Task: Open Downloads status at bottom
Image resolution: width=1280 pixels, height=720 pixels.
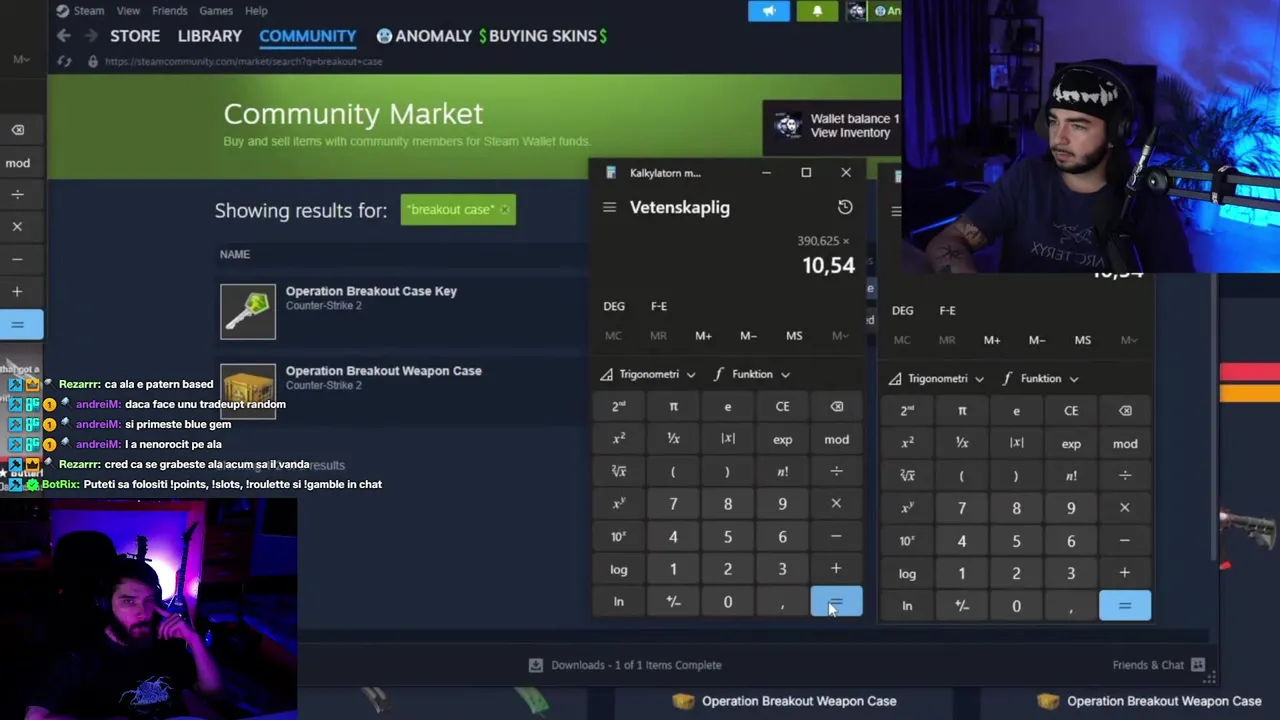Action: [x=625, y=665]
